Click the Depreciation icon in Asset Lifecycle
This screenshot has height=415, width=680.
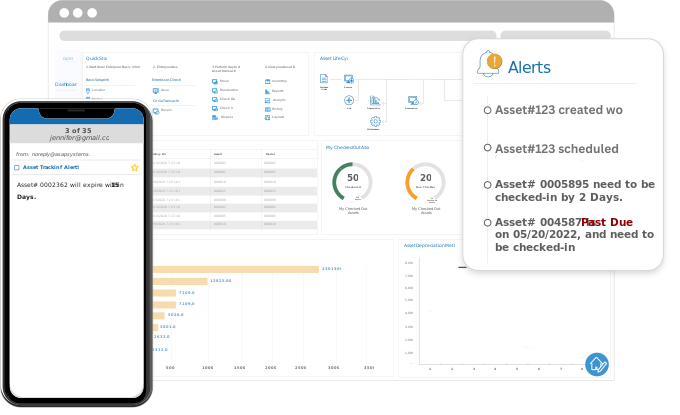[x=374, y=101]
